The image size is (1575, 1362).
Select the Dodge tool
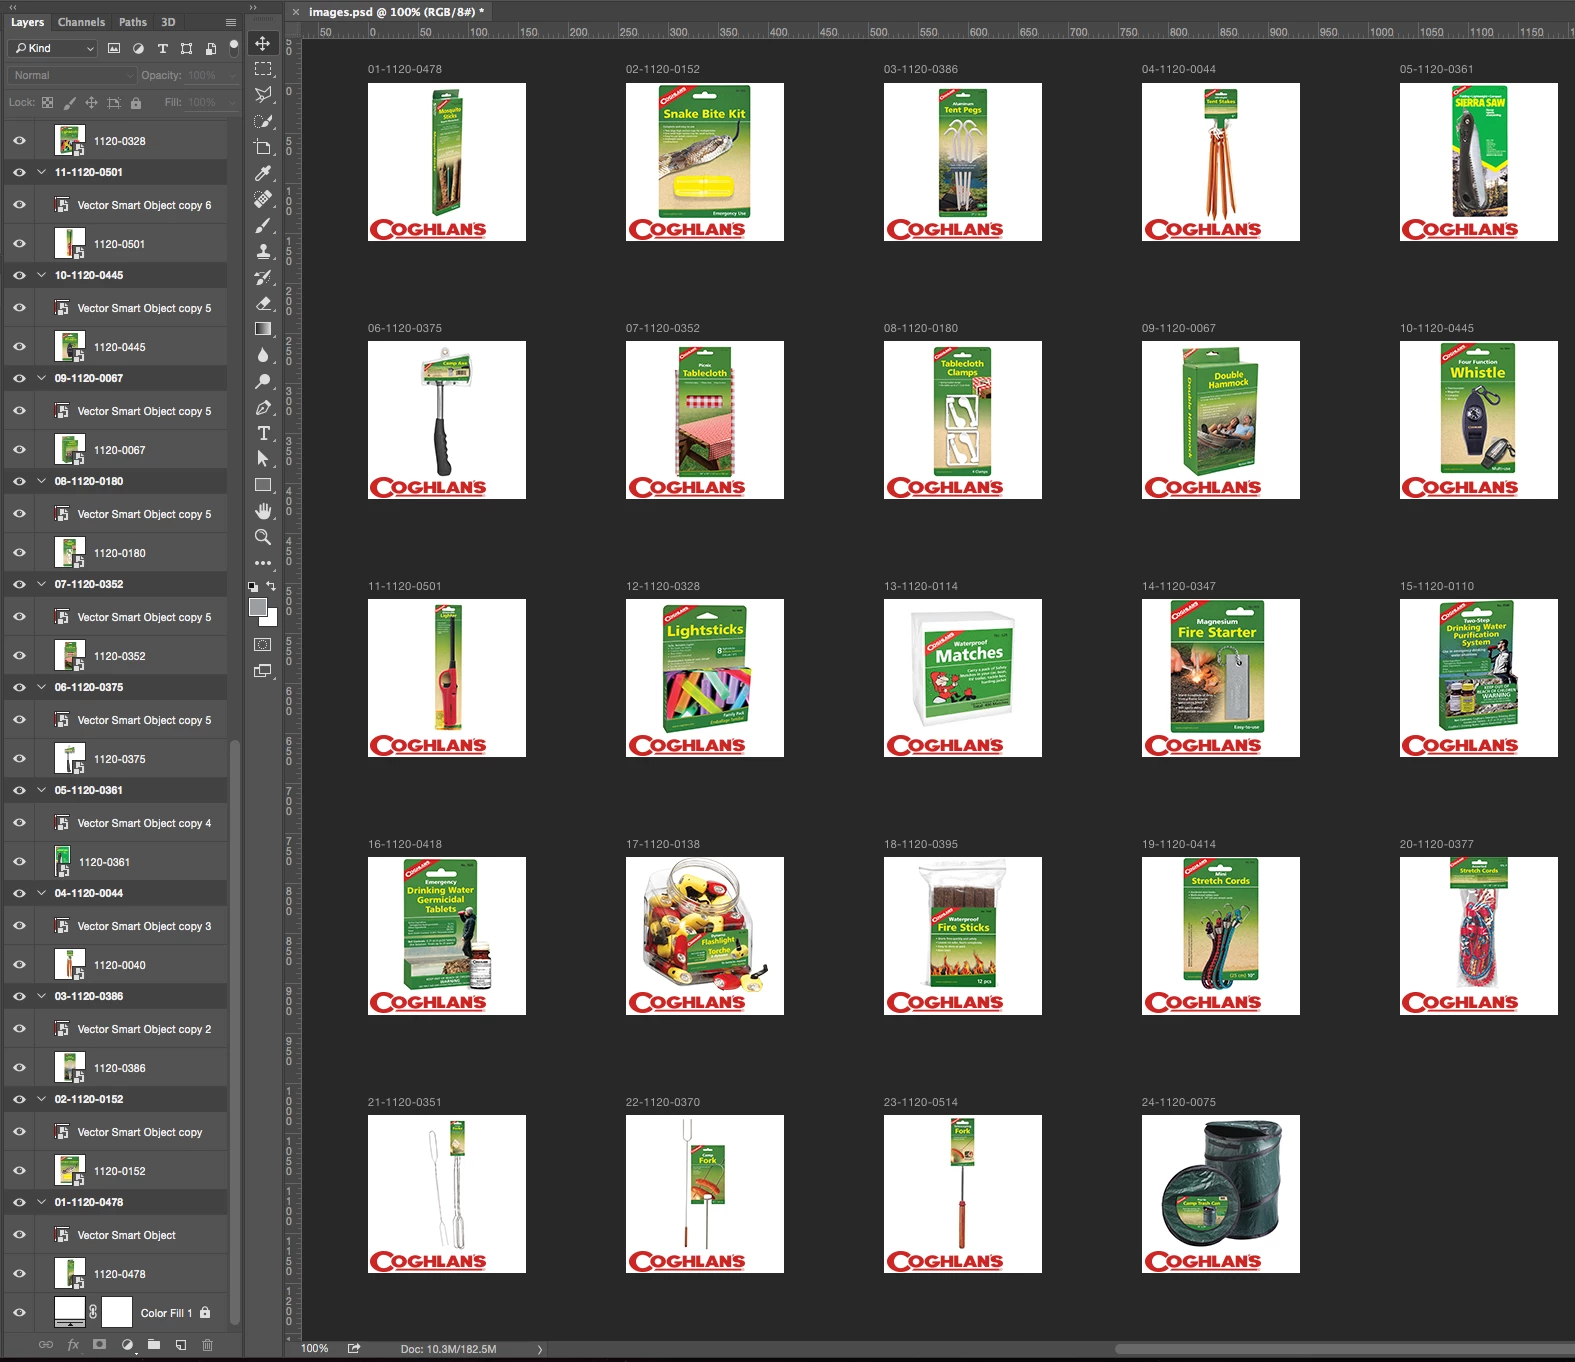(x=263, y=381)
